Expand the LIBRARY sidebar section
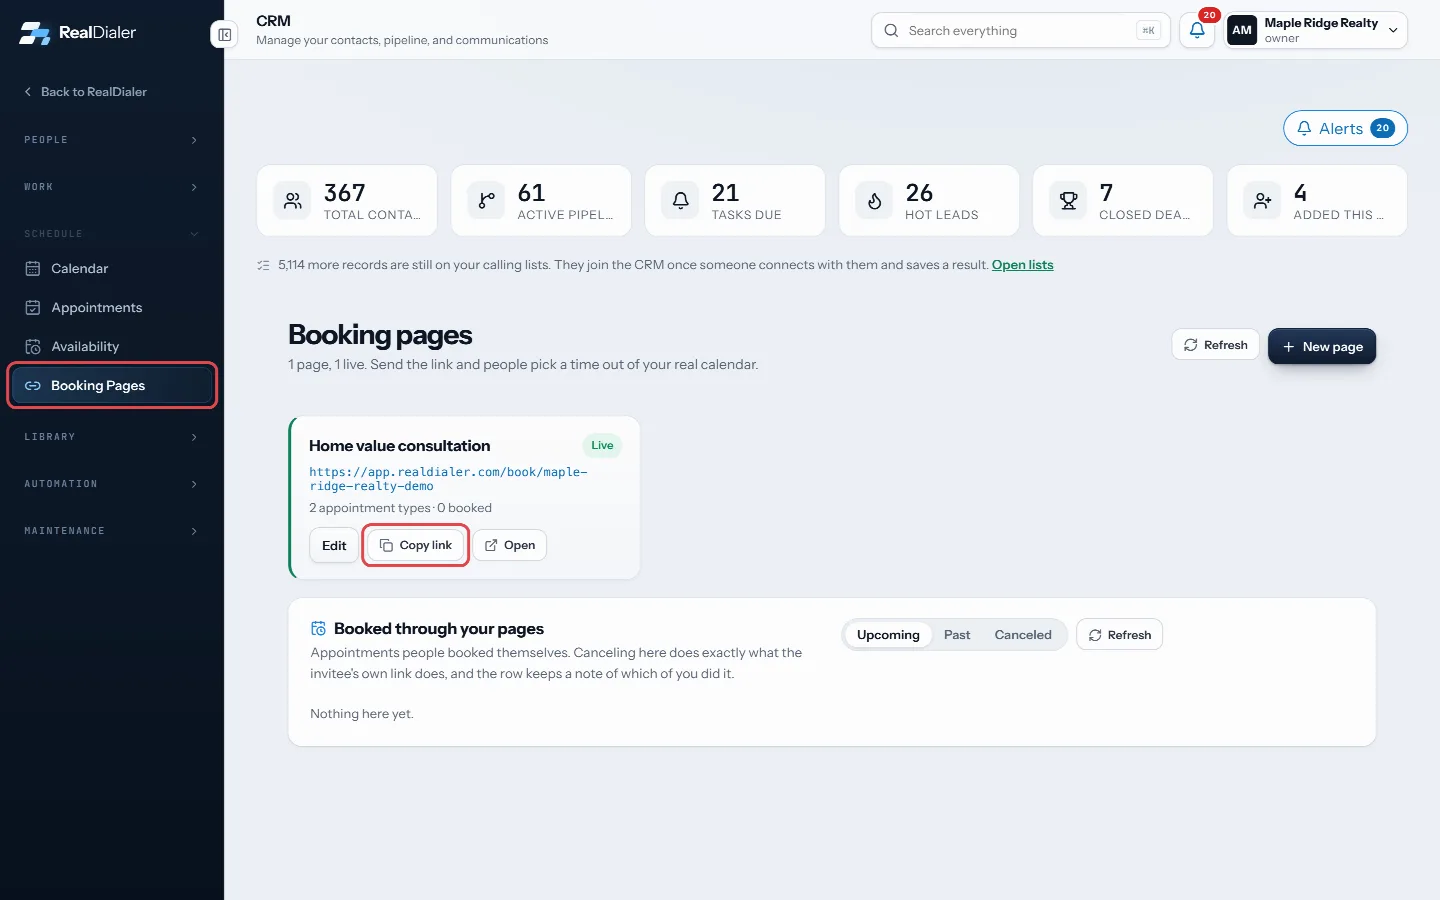 click(x=112, y=437)
